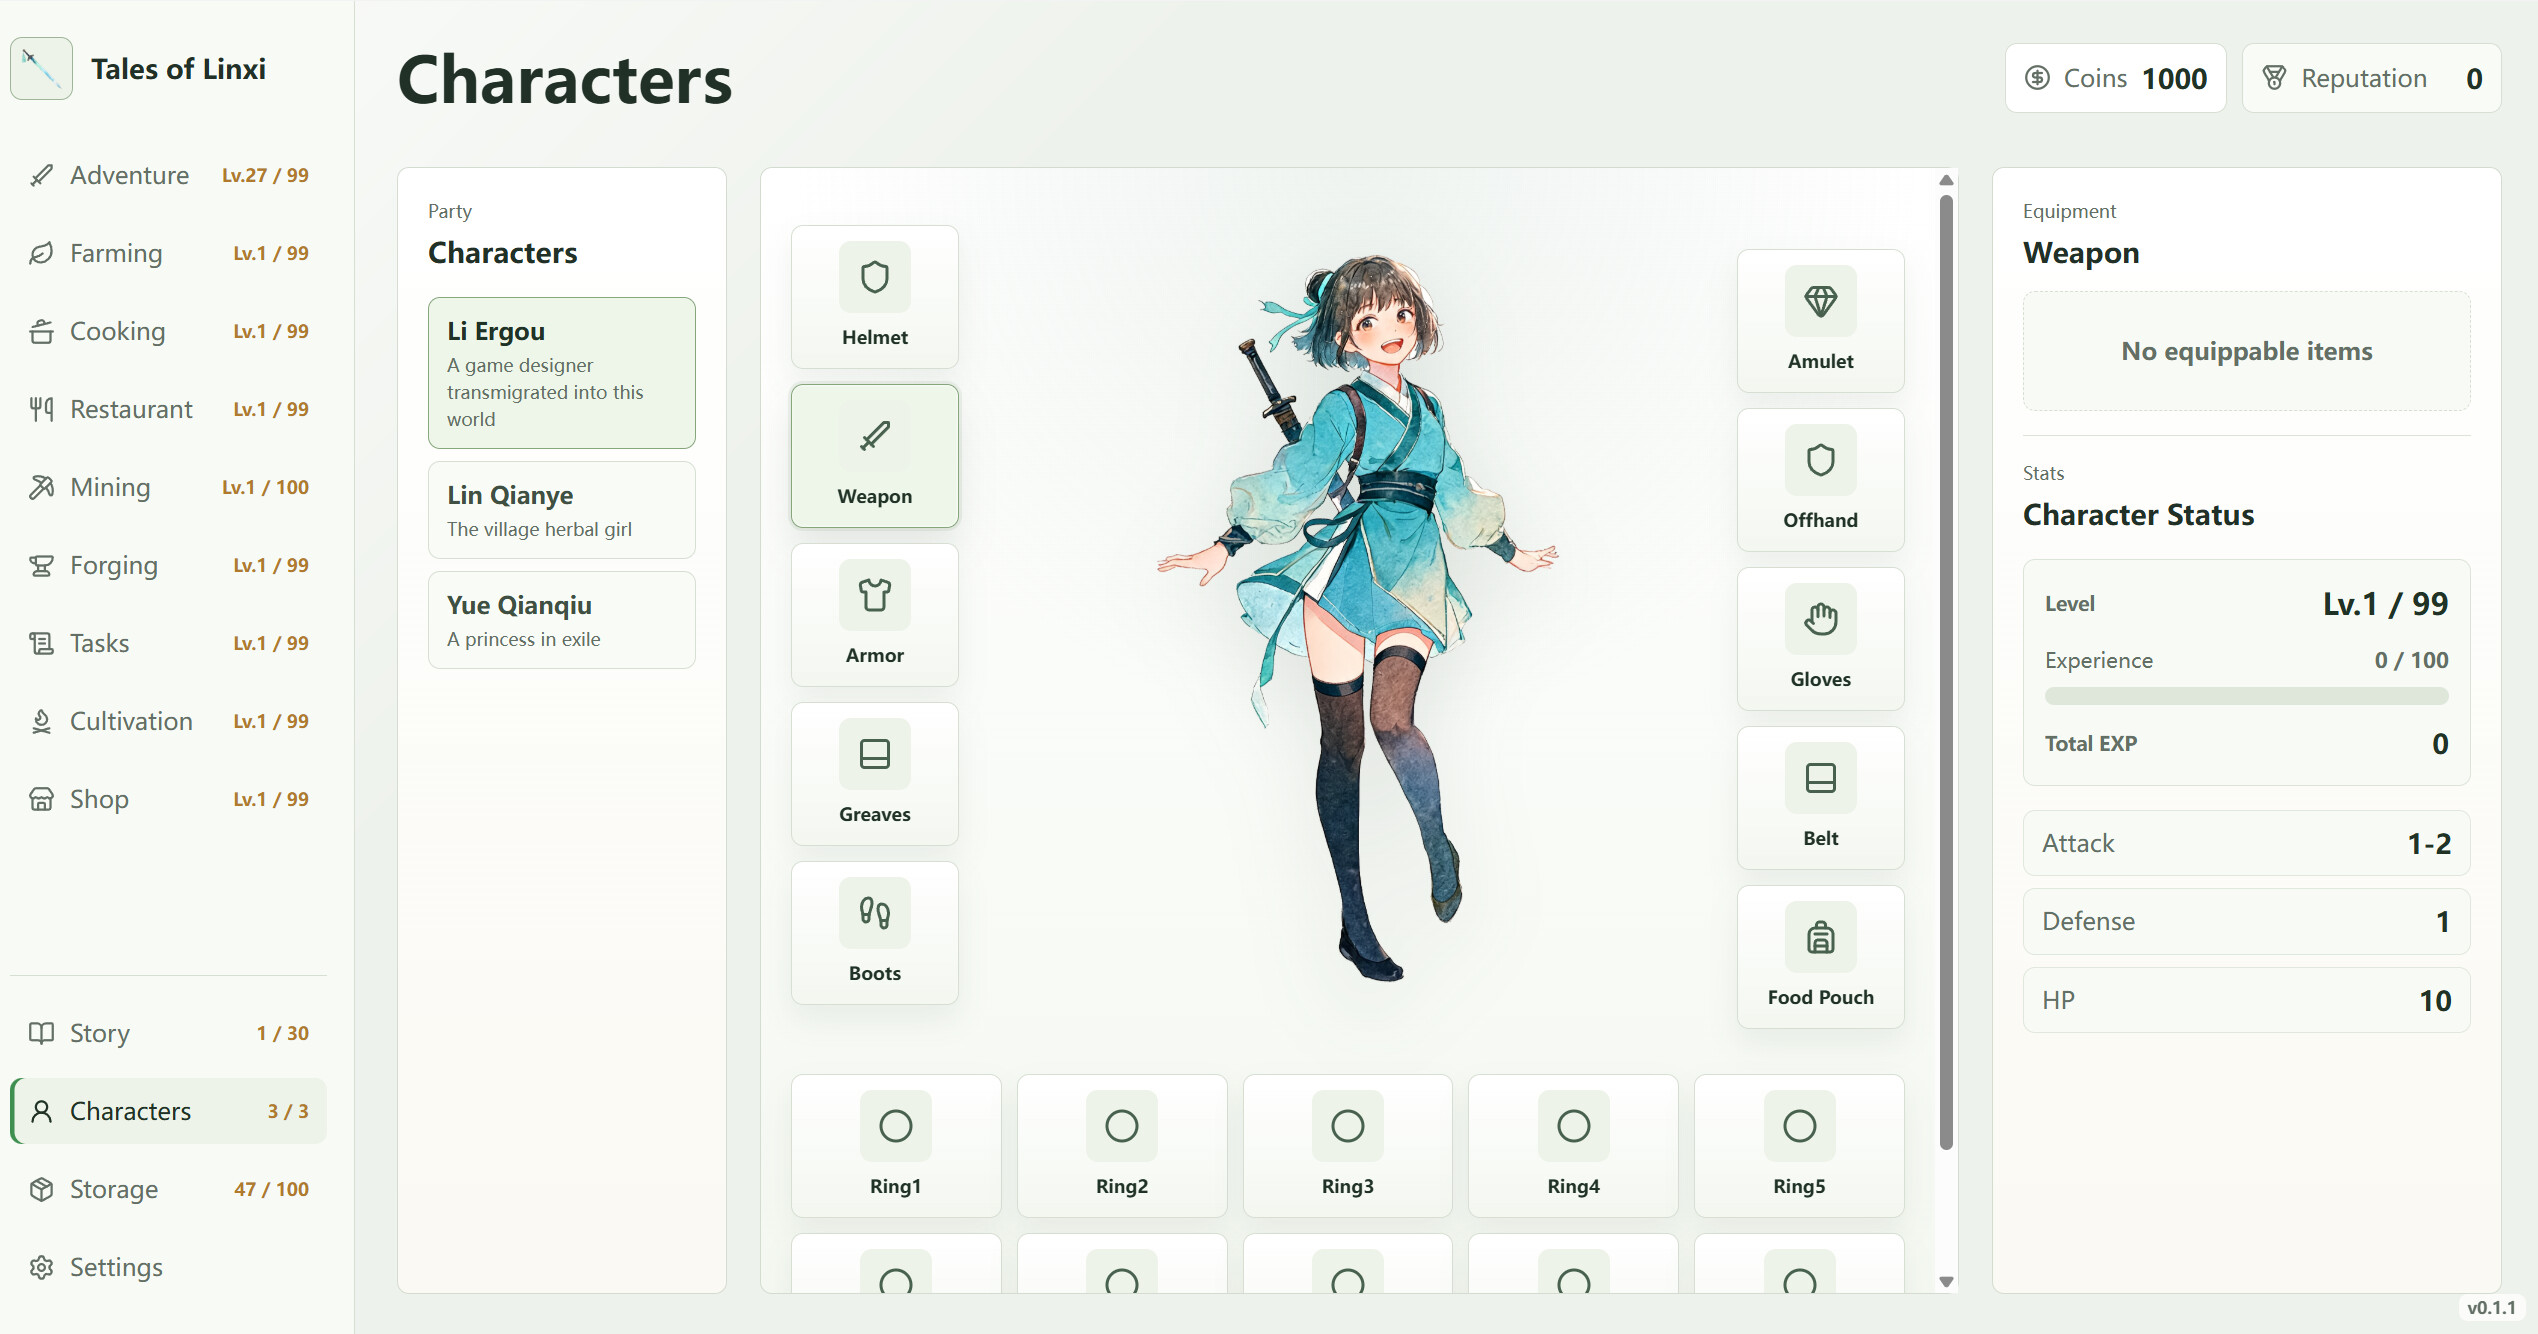Open the Characters page in sidebar
The width and height of the screenshot is (2538, 1334).
168,1111
